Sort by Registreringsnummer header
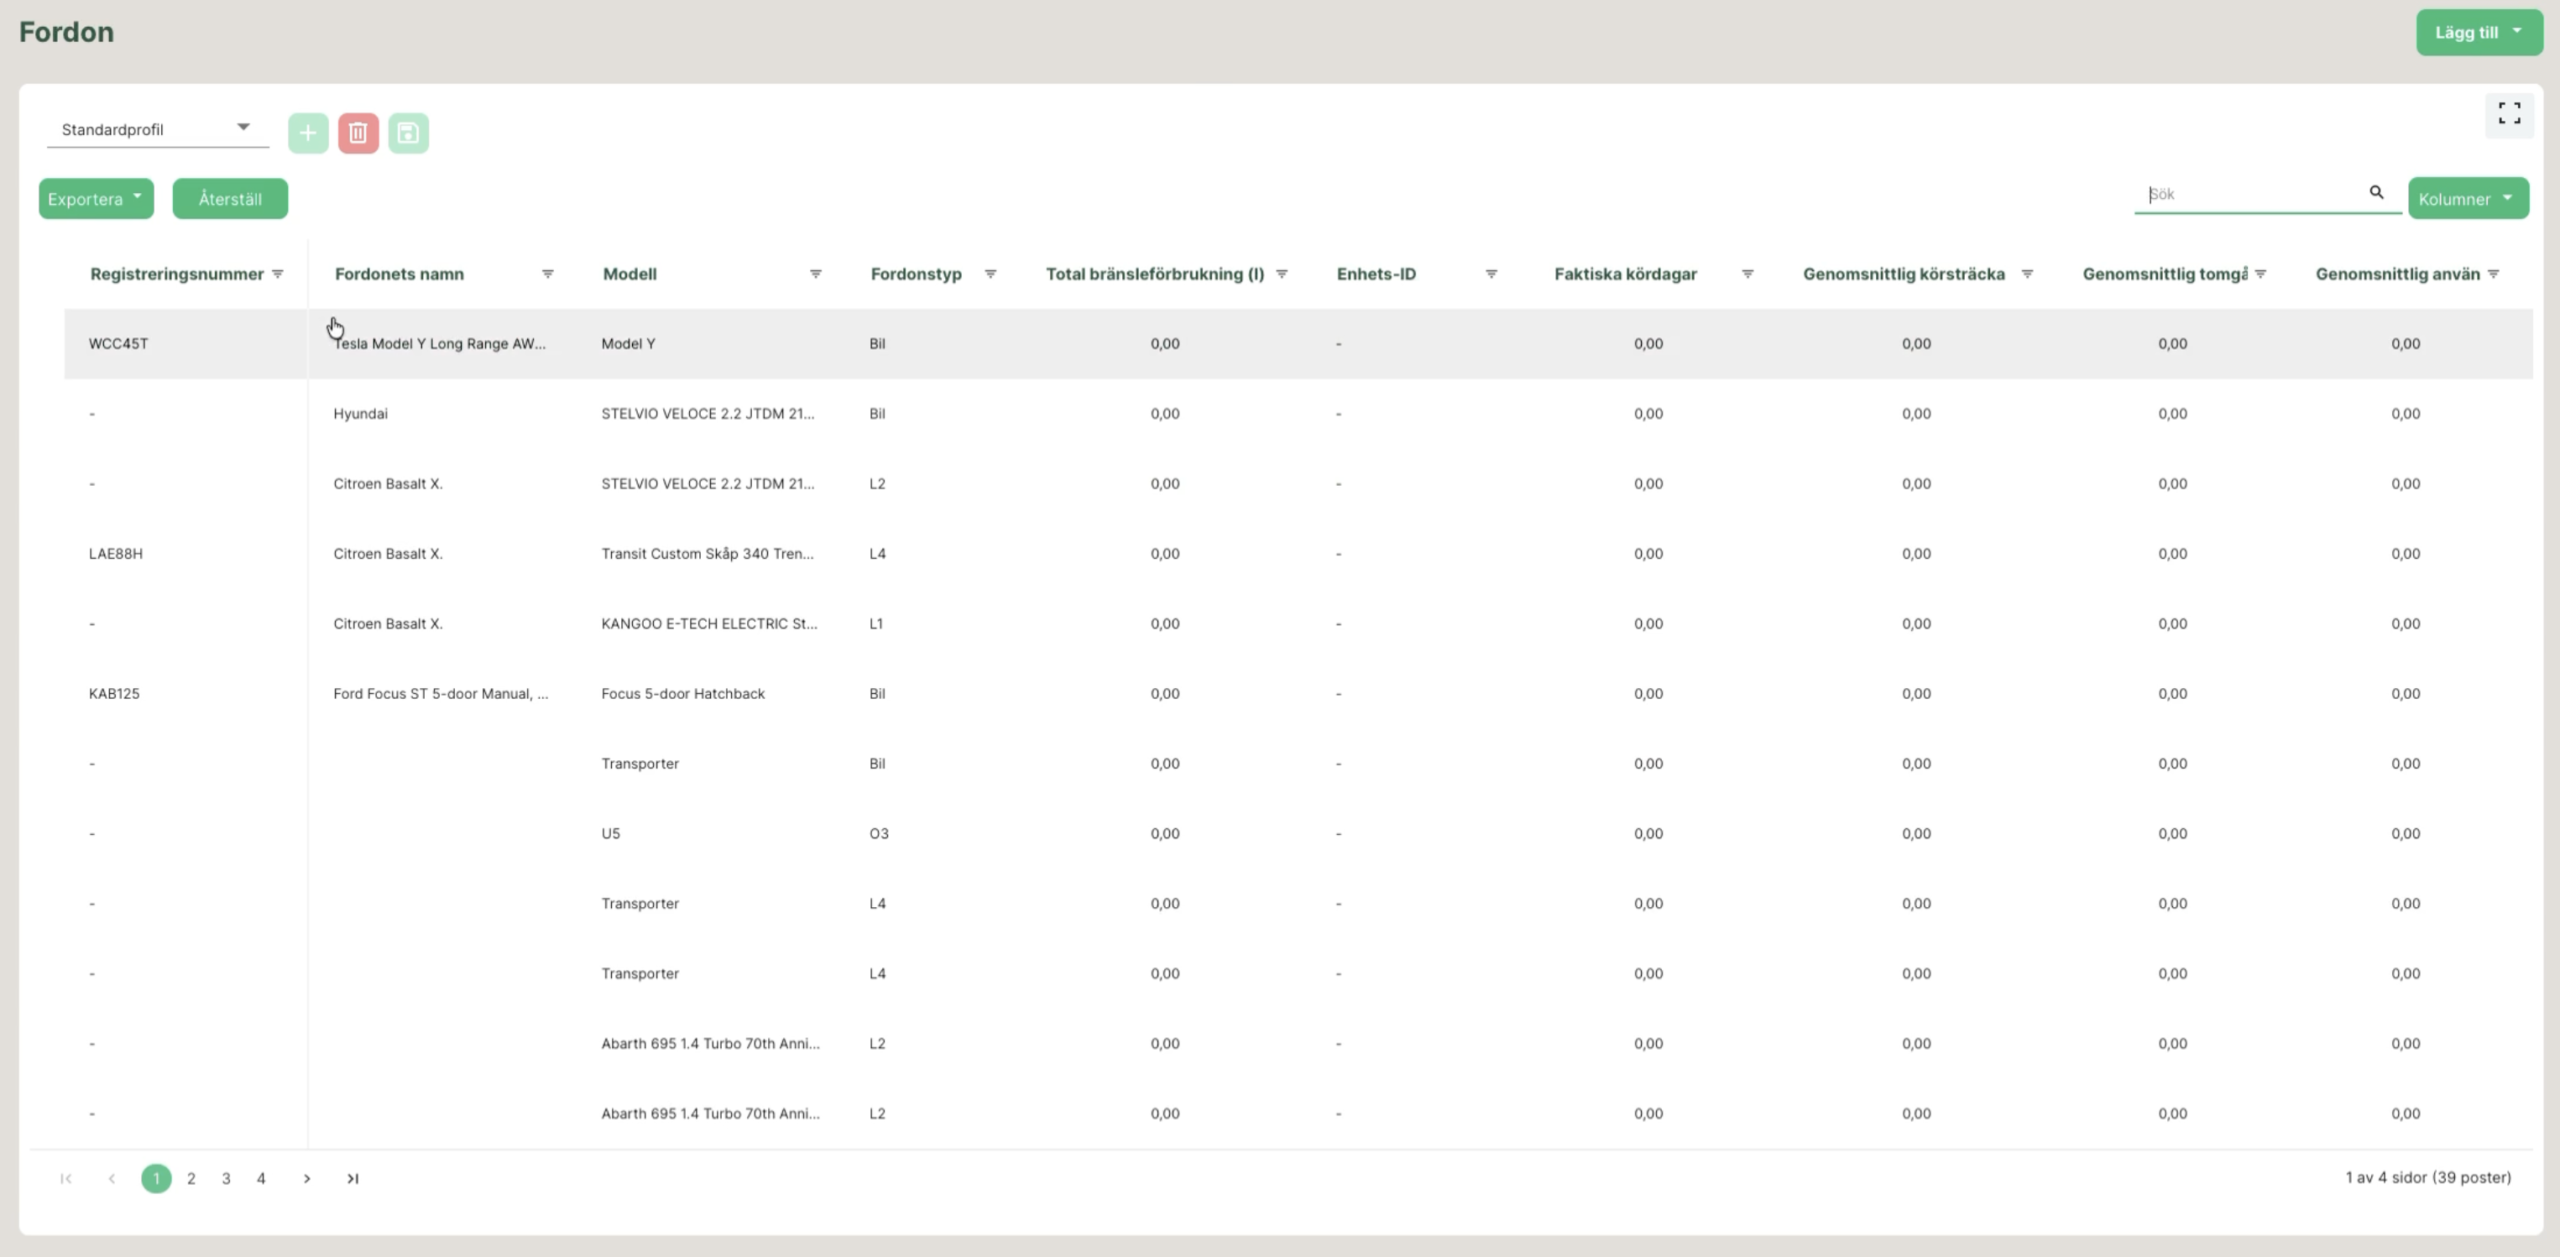 177,274
